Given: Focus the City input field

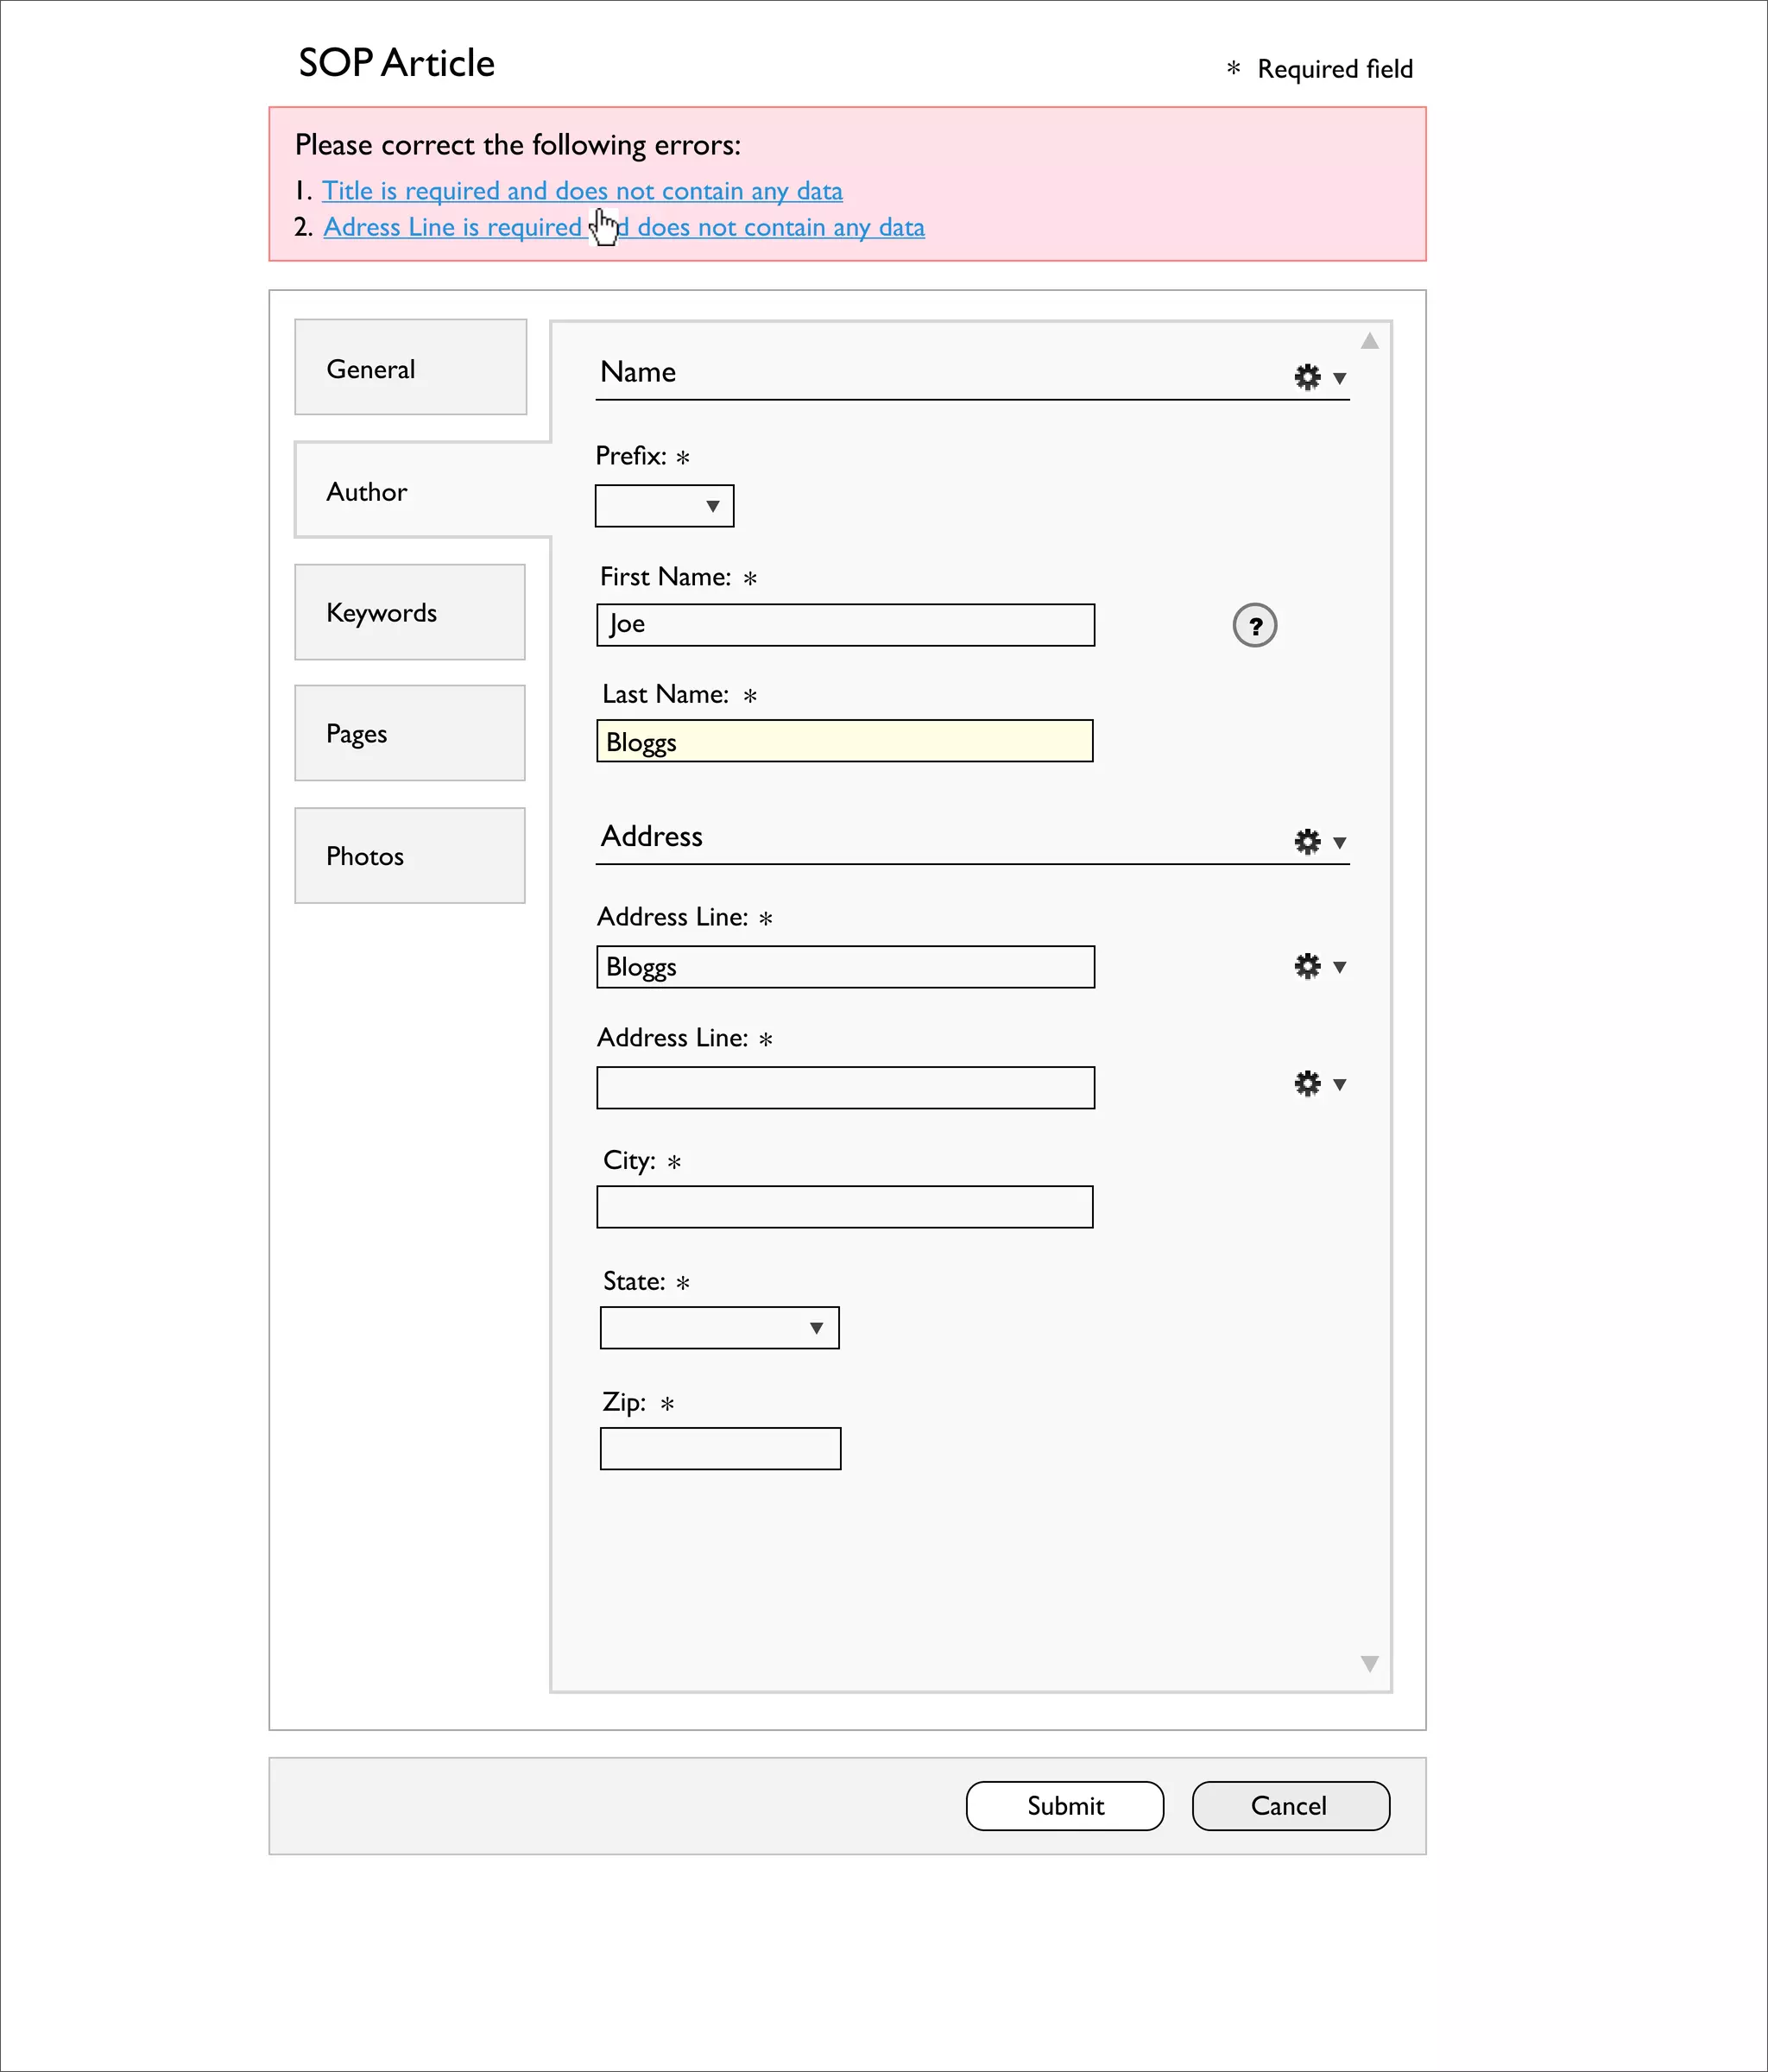Looking at the screenshot, I should pos(845,1207).
